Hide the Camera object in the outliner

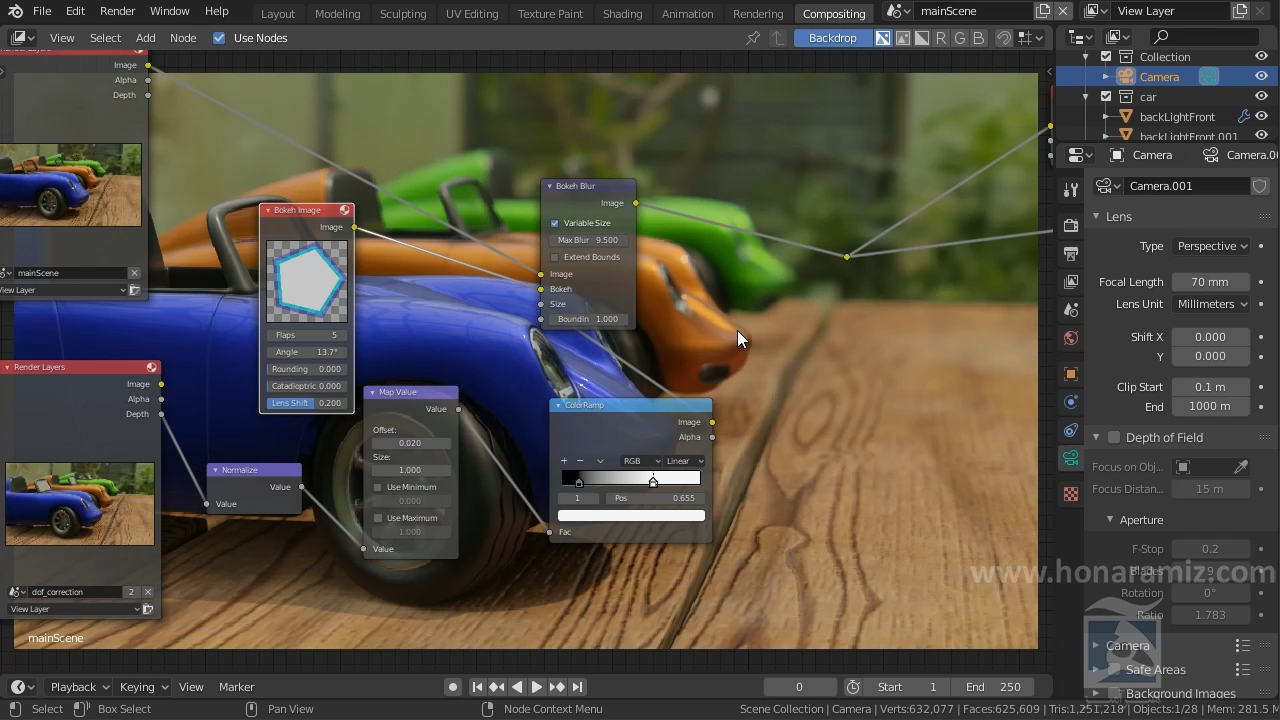(1261, 77)
